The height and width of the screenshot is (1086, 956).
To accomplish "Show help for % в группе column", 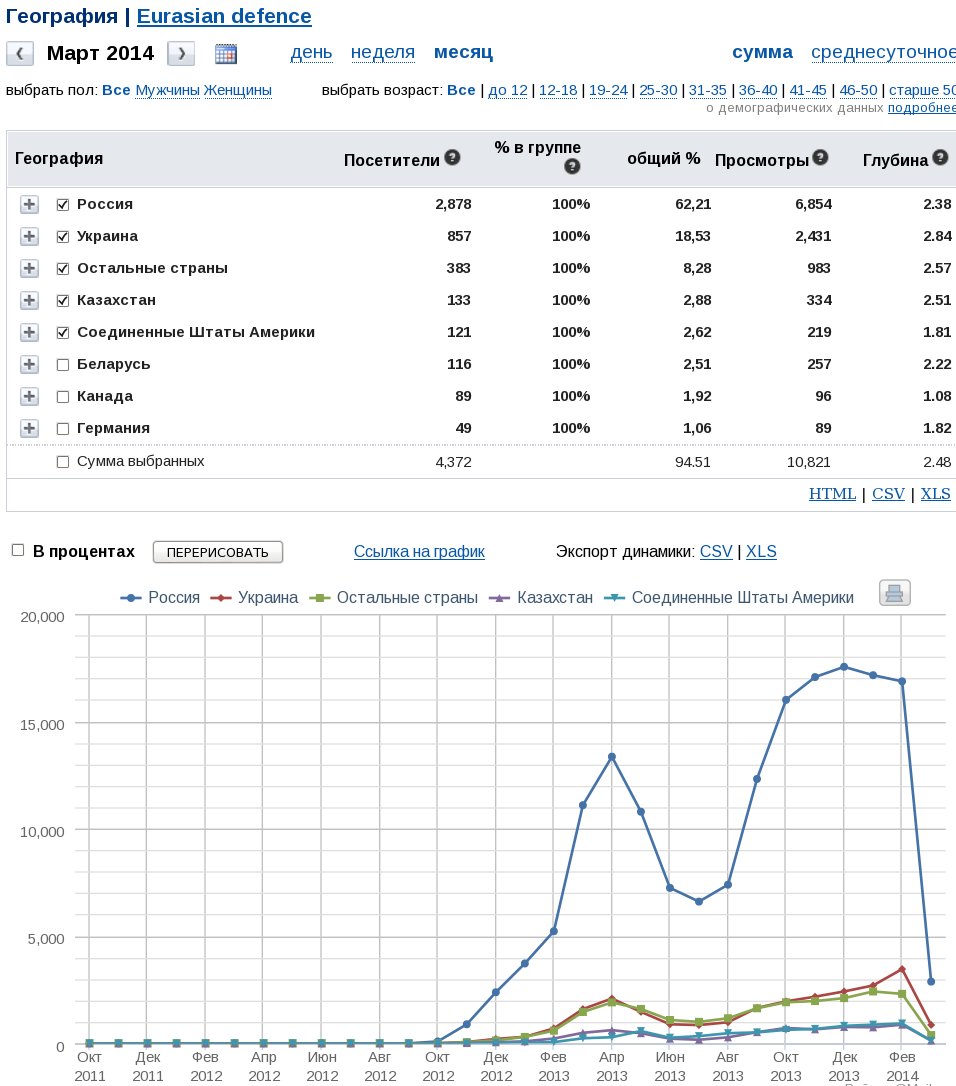I will coord(572,166).
